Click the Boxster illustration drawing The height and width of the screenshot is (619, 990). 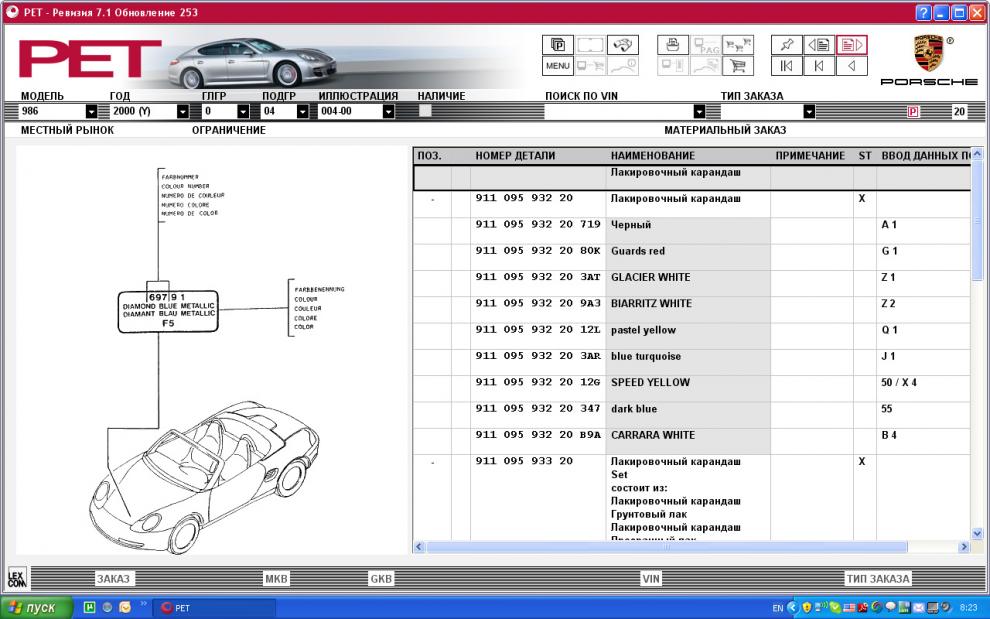click(x=204, y=477)
